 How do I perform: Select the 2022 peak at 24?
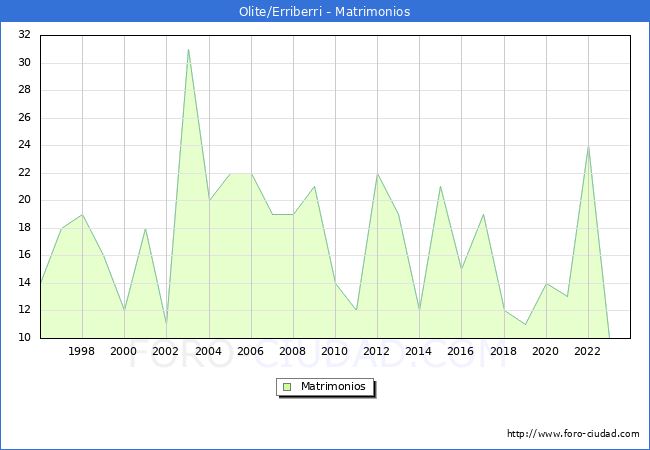click(x=588, y=146)
